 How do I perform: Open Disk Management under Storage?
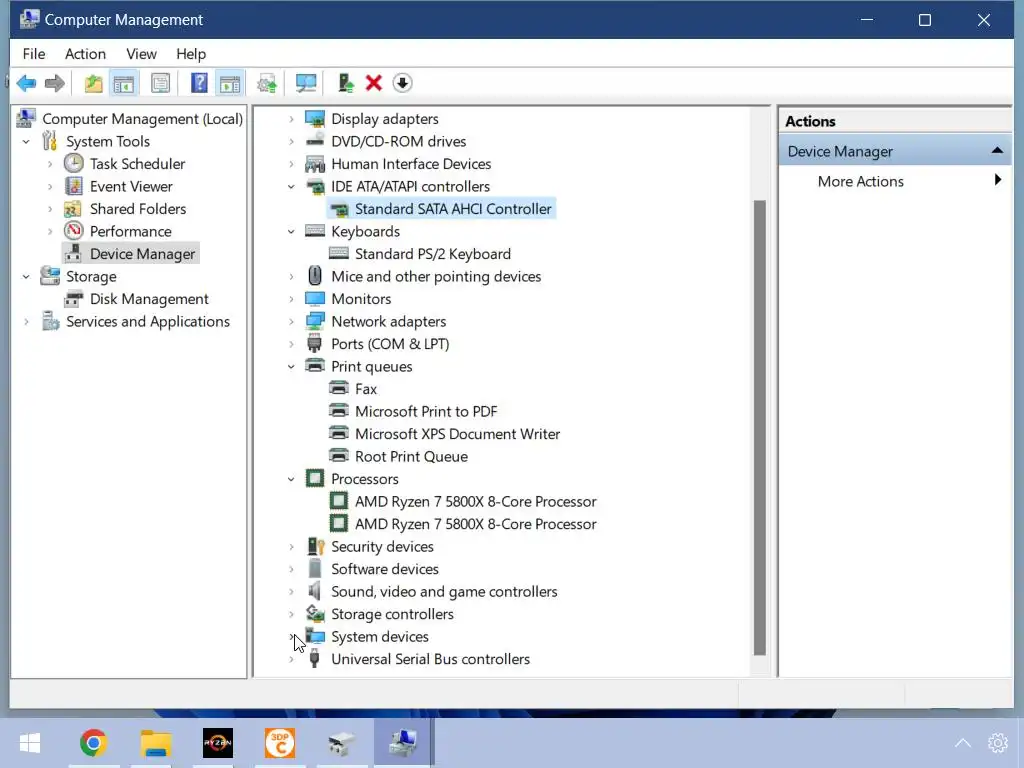pyautogui.click(x=149, y=299)
